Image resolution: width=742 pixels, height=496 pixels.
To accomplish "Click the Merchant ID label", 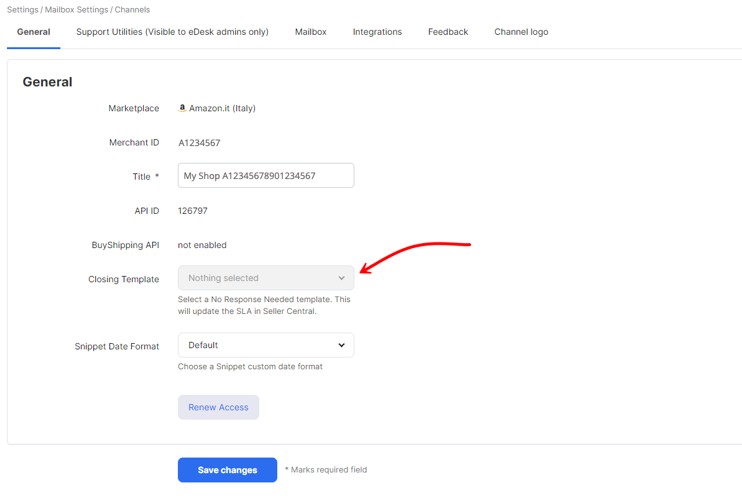I will point(134,142).
